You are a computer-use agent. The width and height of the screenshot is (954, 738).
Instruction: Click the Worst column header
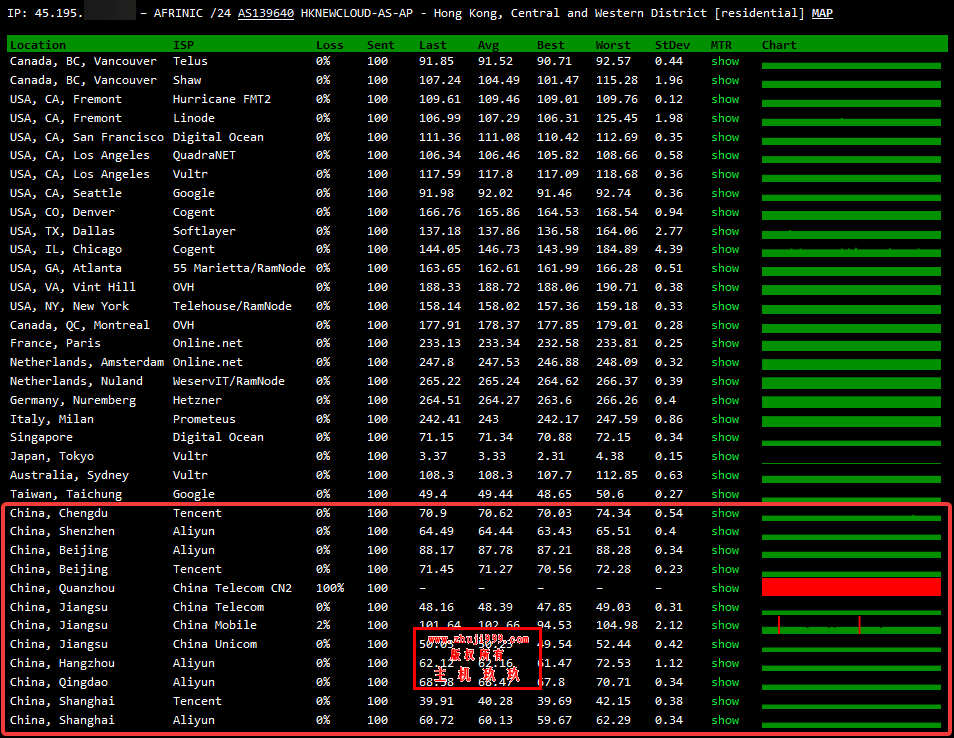[613, 45]
